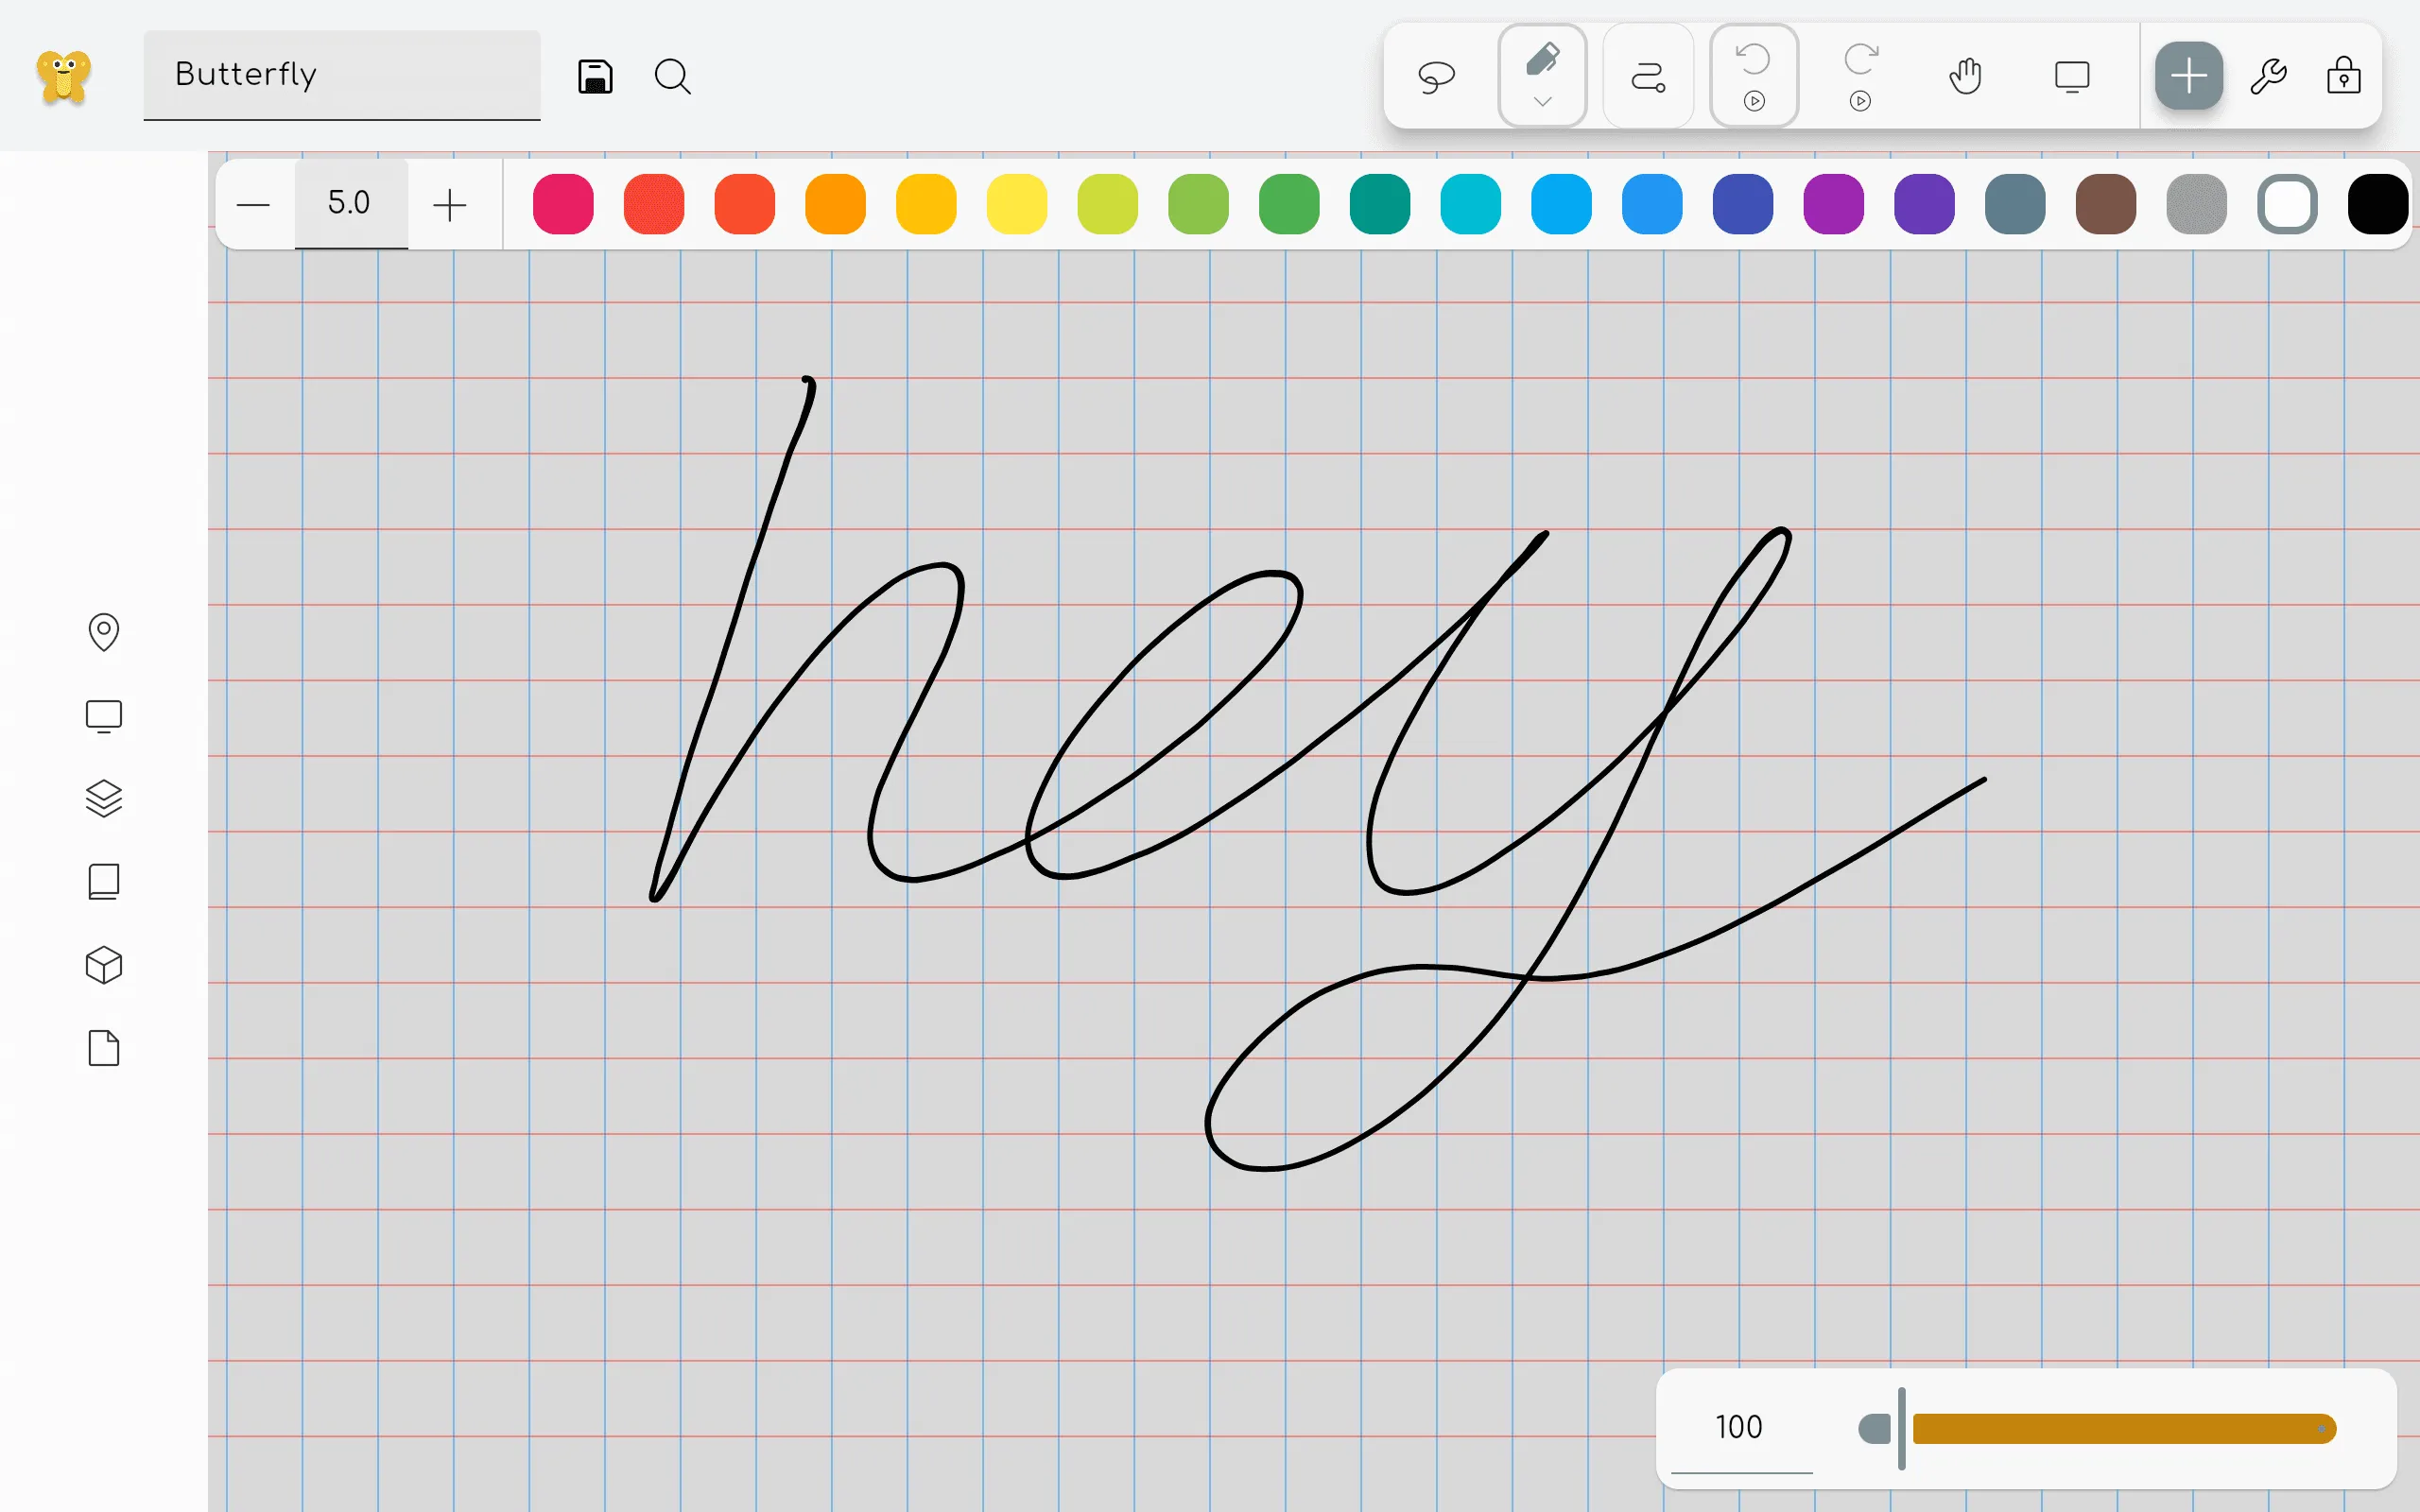Create a new canvas with the plus button
The width and height of the screenshot is (2420, 1512).
2189,75
